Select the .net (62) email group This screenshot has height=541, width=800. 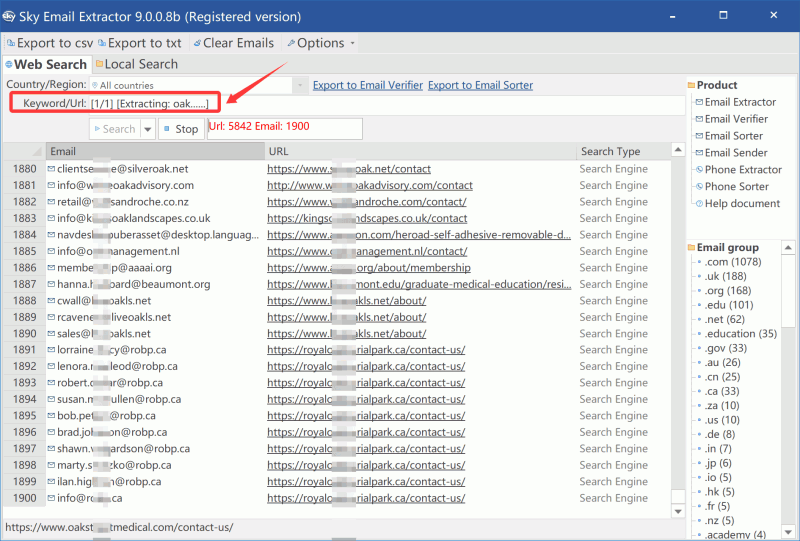pyautogui.click(x=724, y=319)
